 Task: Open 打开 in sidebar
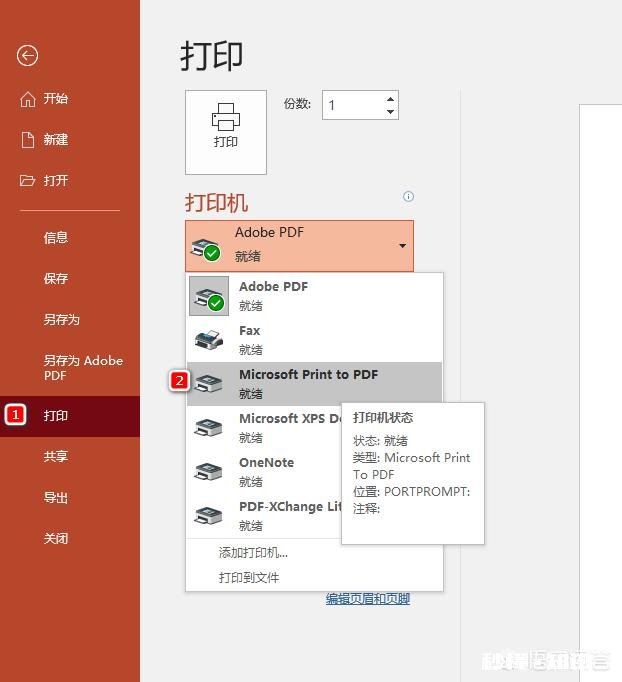pyautogui.click(x=56, y=180)
